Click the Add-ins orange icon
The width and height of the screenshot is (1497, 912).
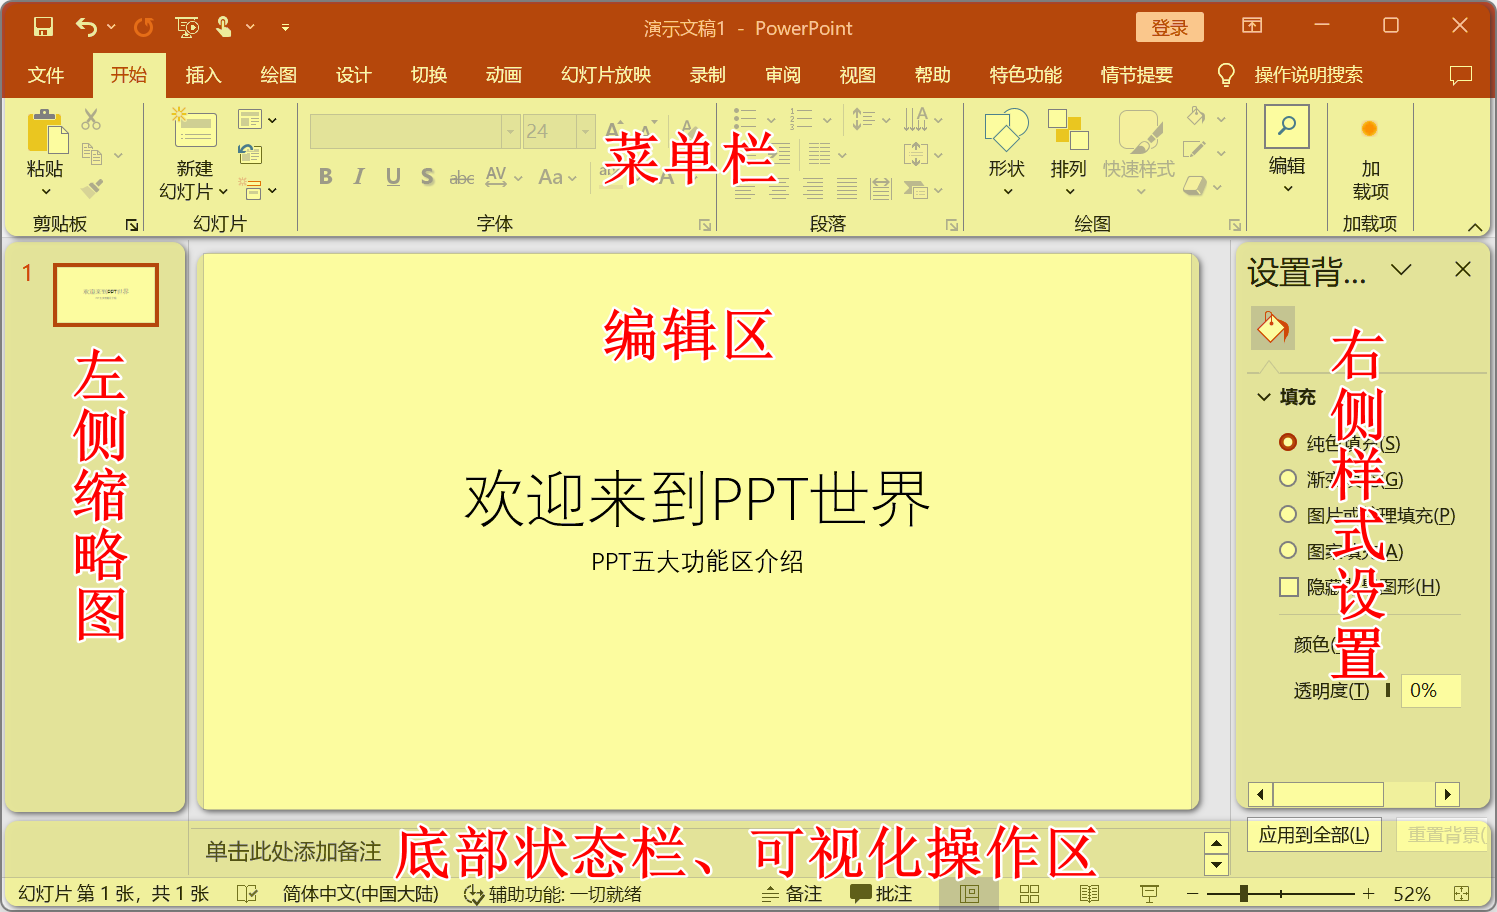[x=1370, y=128]
